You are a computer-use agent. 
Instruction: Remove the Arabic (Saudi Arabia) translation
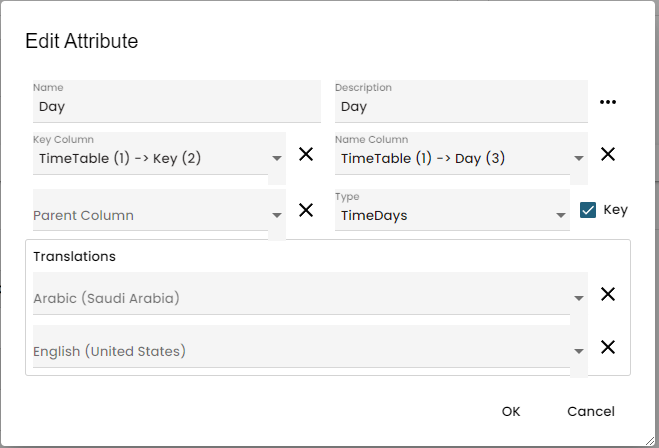pos(607,294)
